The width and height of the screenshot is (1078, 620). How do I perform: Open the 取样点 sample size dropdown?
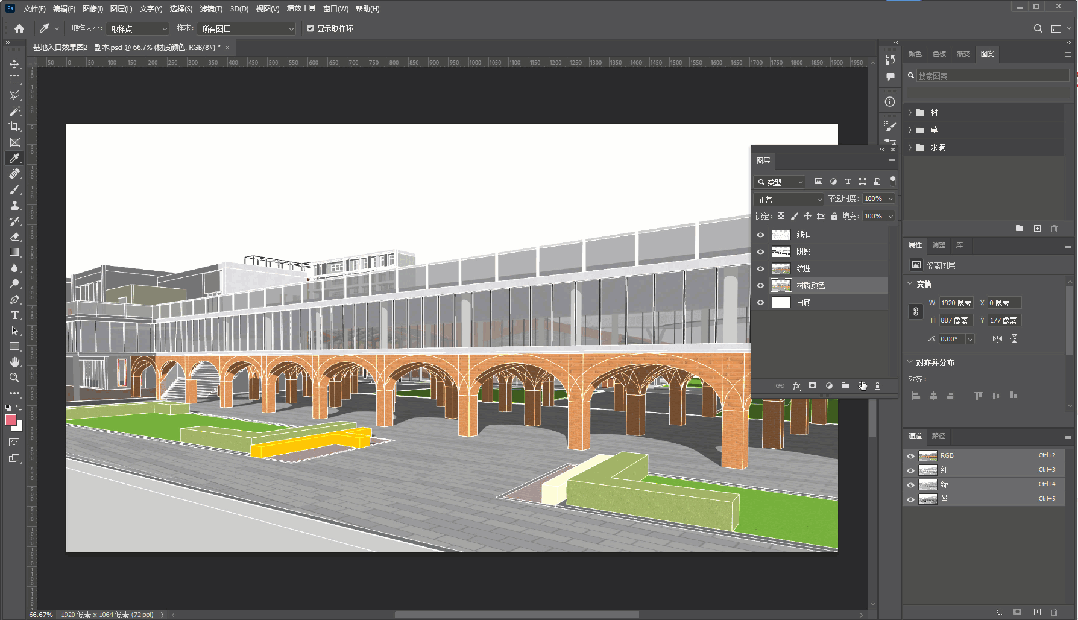[139, 29]
